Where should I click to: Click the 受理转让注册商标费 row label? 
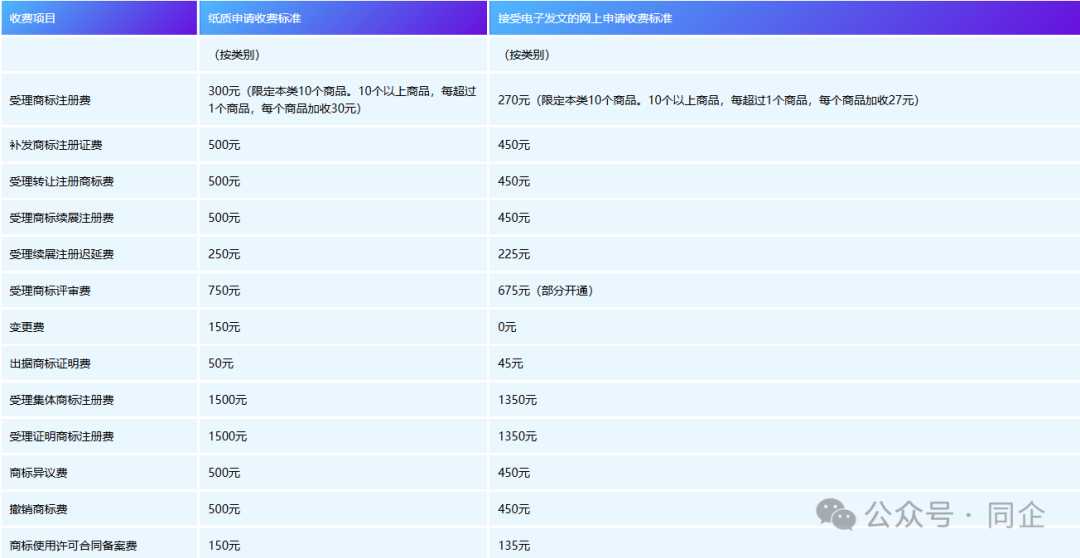[x=62, y=182]
